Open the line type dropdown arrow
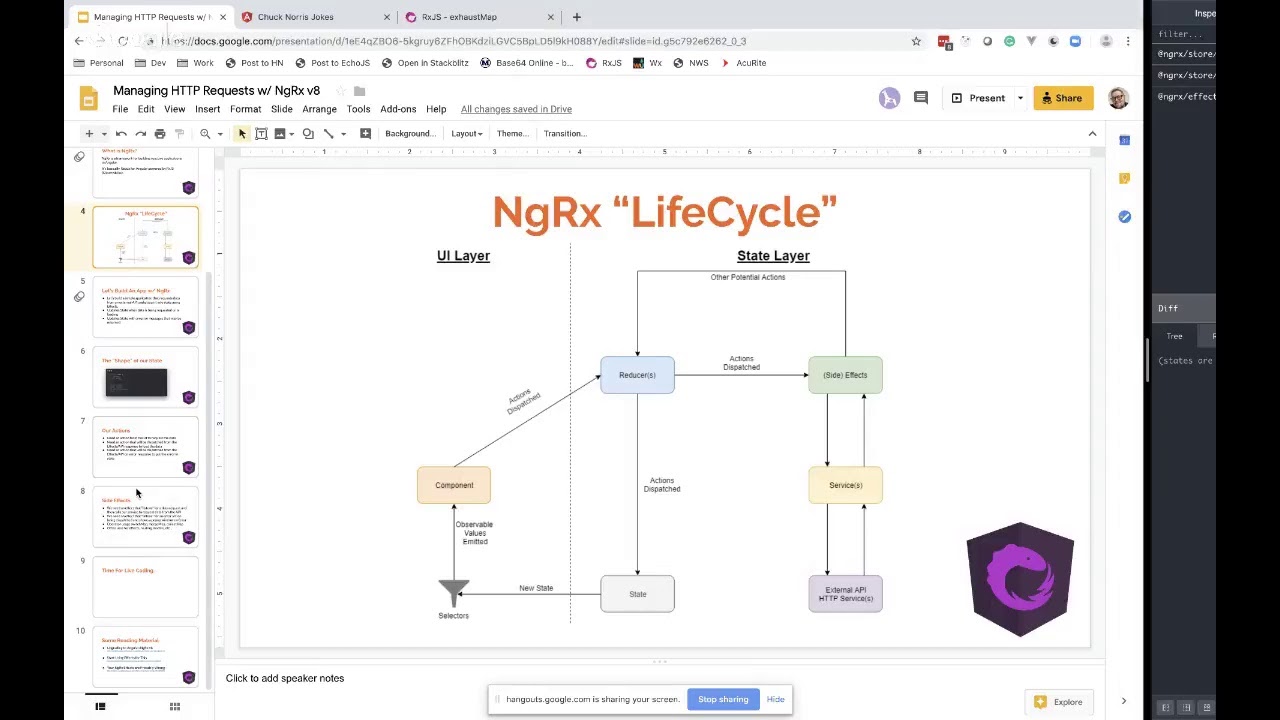The image size is (1280, 720). tap(343, 134)
